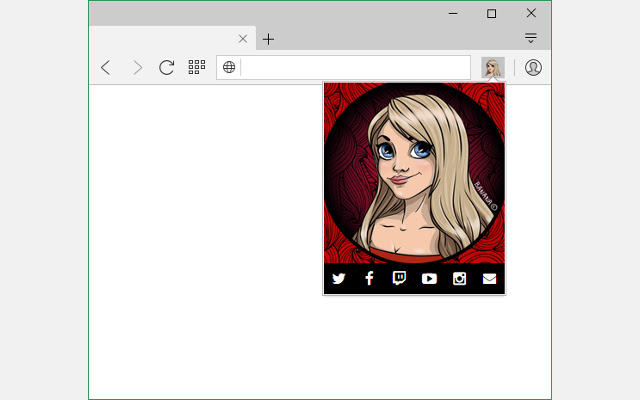Image resolution: width=640 pixels, height=400 pixels.
Task: Open the Twitter link in the popup
Action: pos(338,279)
